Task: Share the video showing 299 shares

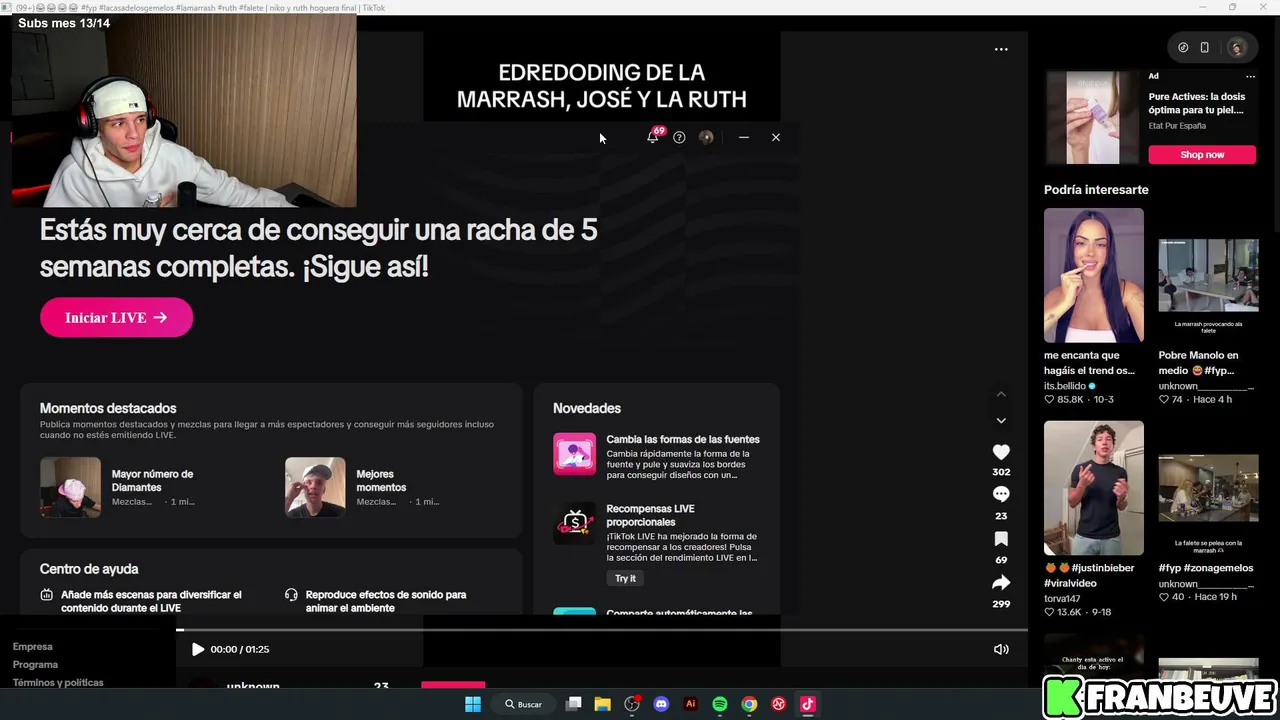Action: [x=1001, y=582]
